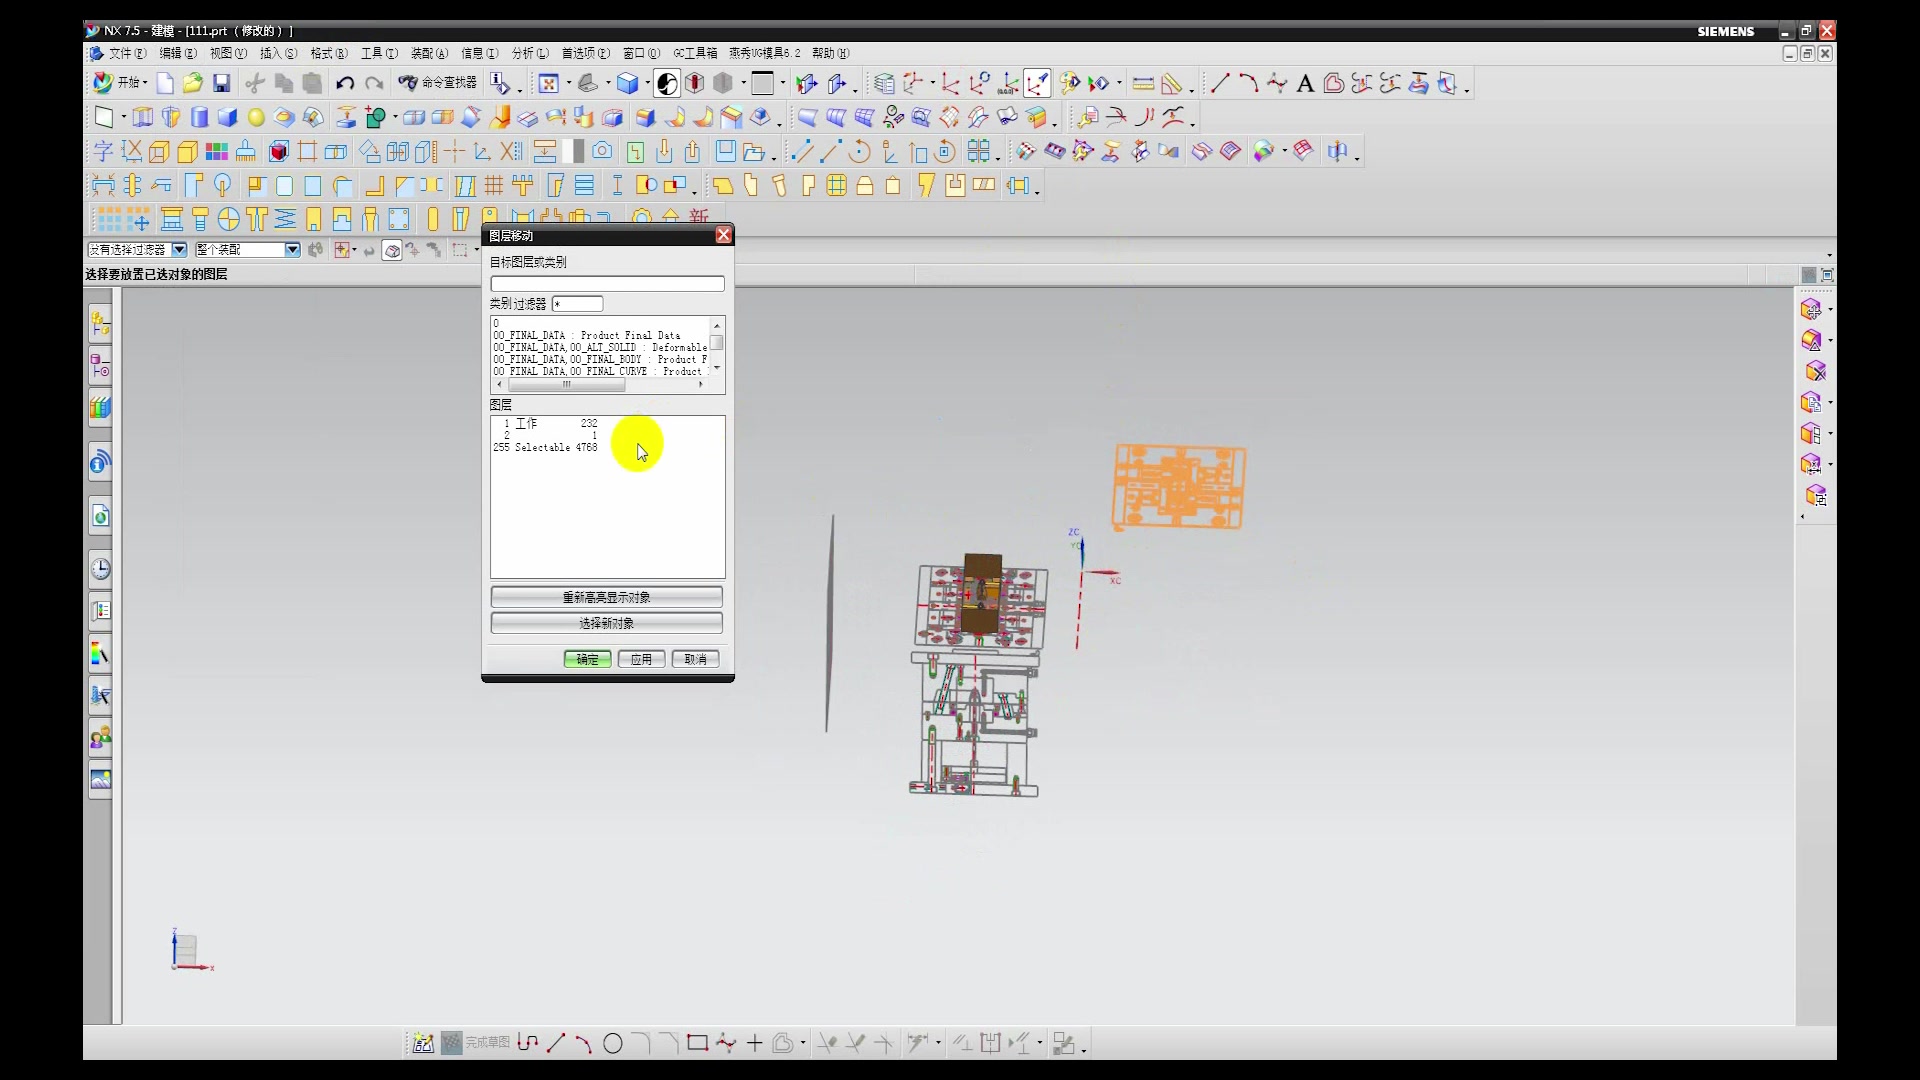The height and width of the screenshot is (1080, 1920).
Task: Select the yellow Sphere feature icon
Action: (256, 118)
